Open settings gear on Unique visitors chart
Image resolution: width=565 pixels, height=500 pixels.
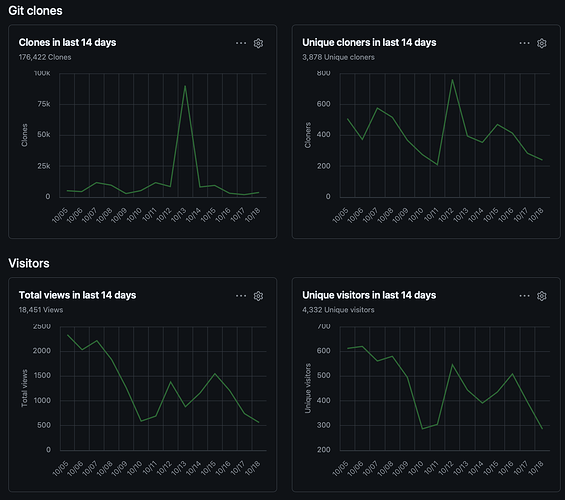[542, 296]
